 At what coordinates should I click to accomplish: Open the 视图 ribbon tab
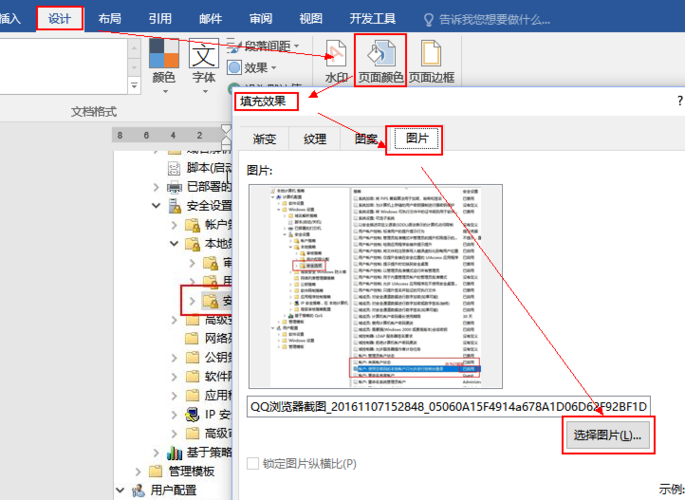(x=311, y=19)
